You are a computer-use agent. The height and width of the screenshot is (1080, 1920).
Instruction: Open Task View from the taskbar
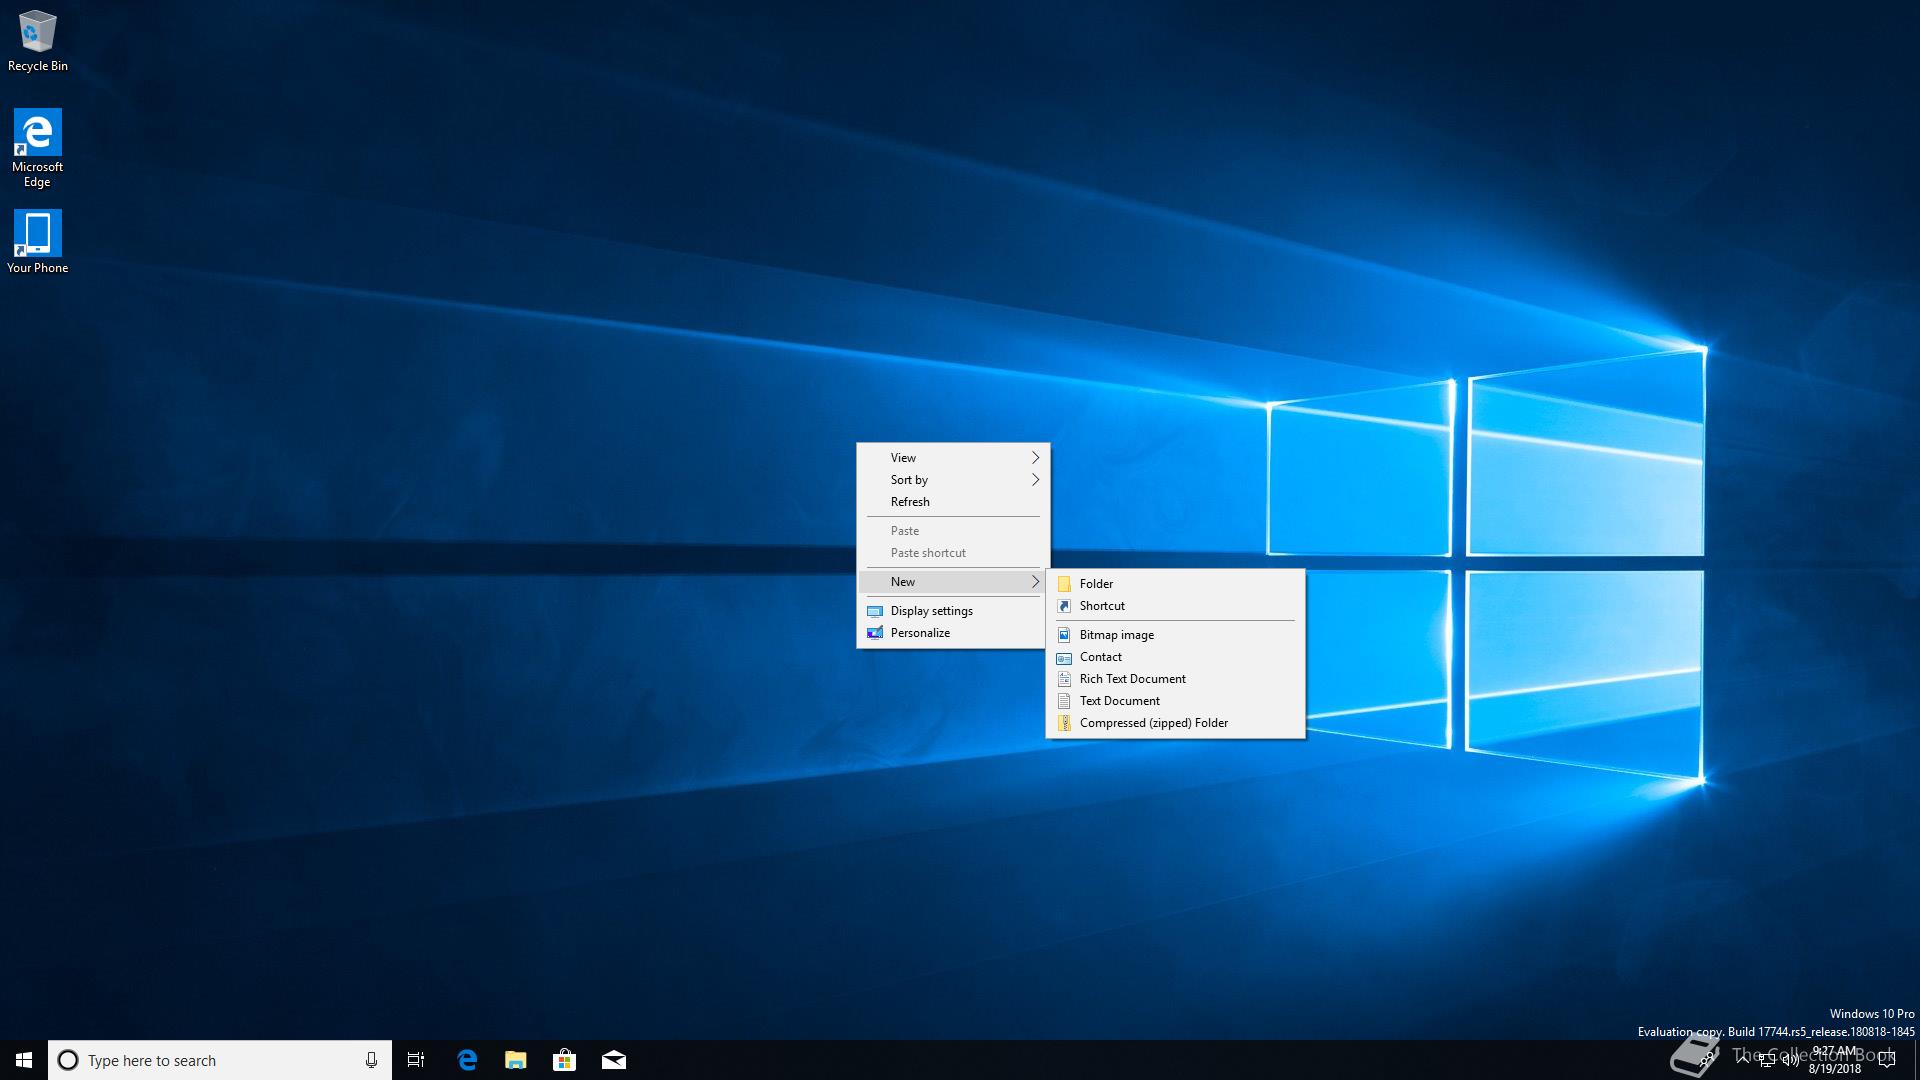click(416, 1060)
